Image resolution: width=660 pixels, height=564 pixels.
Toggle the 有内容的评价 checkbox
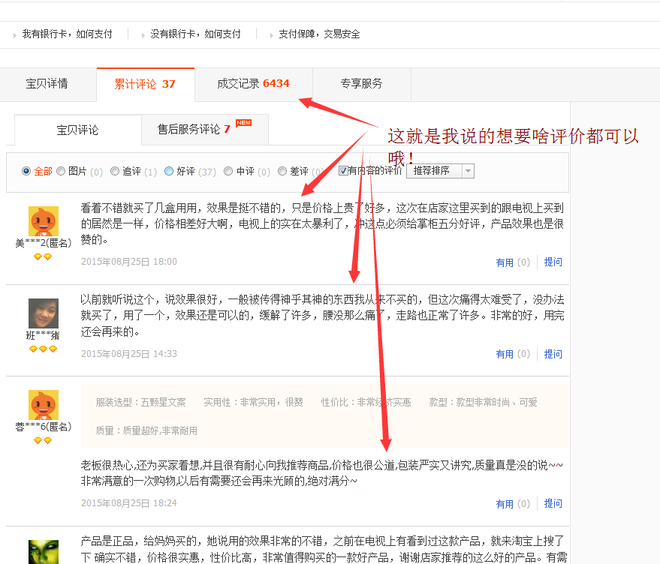coord(343,172)
